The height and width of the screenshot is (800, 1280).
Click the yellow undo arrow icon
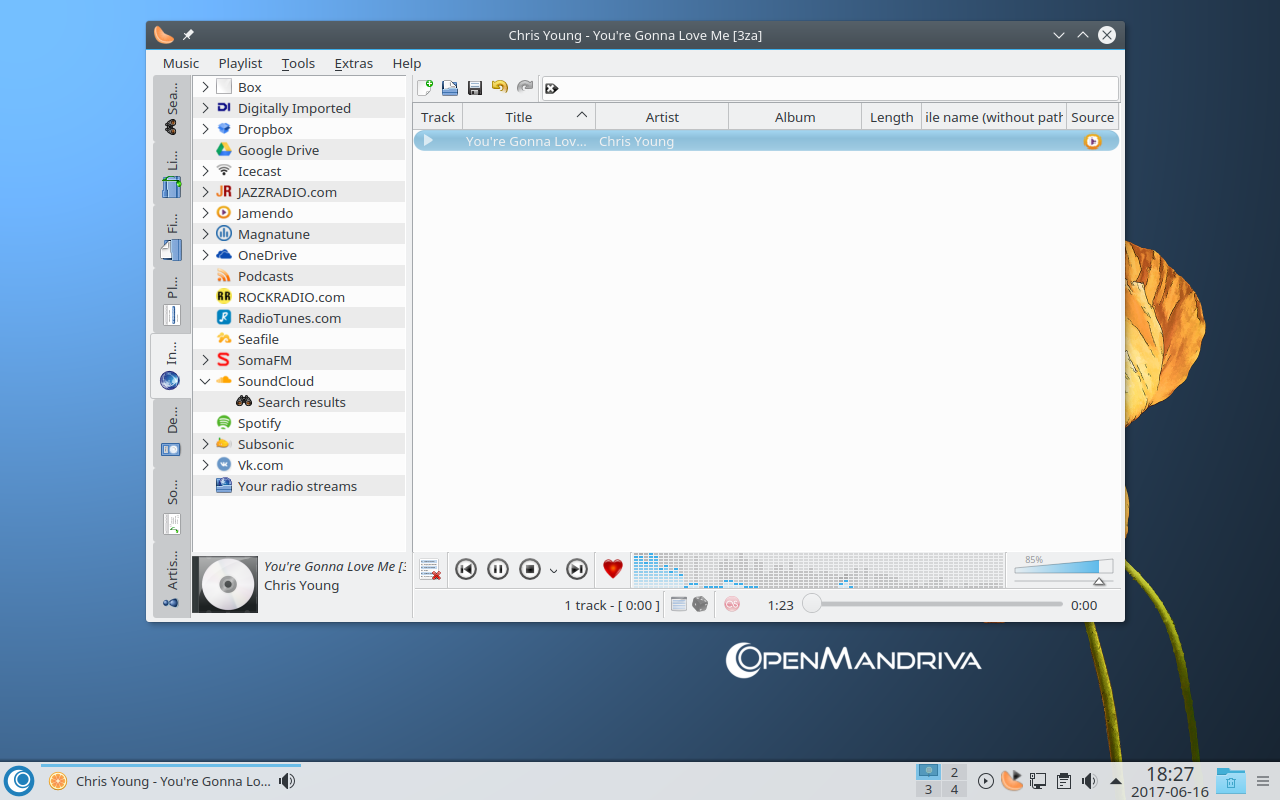tap(500, 88)
